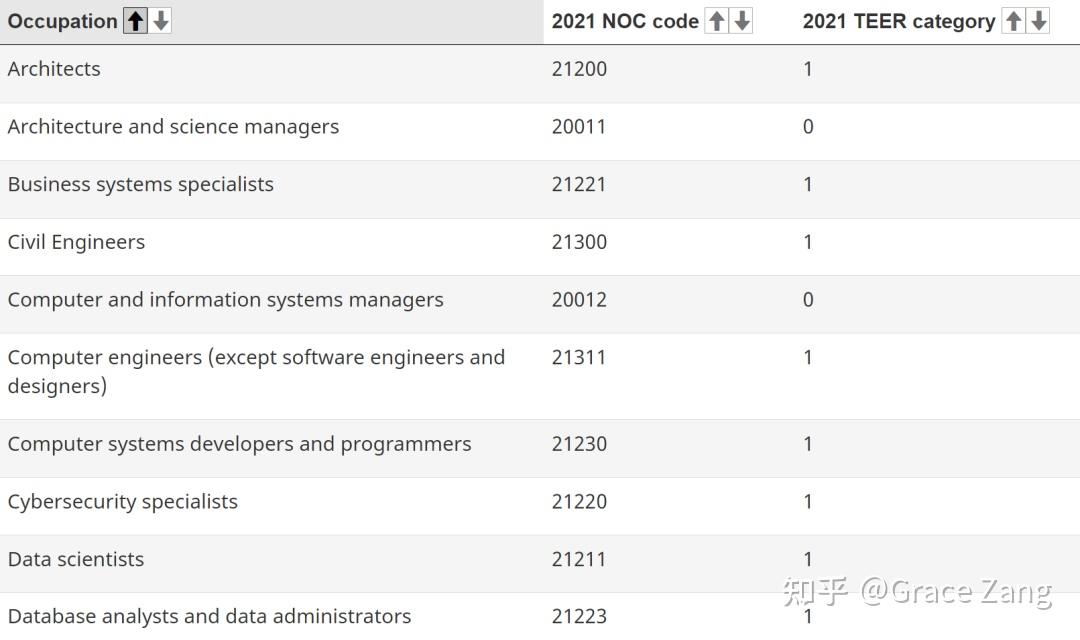Viewport: 1080px width, 640px height.
Task: Select Architecture and science managers cell
Action: (173, 127)
